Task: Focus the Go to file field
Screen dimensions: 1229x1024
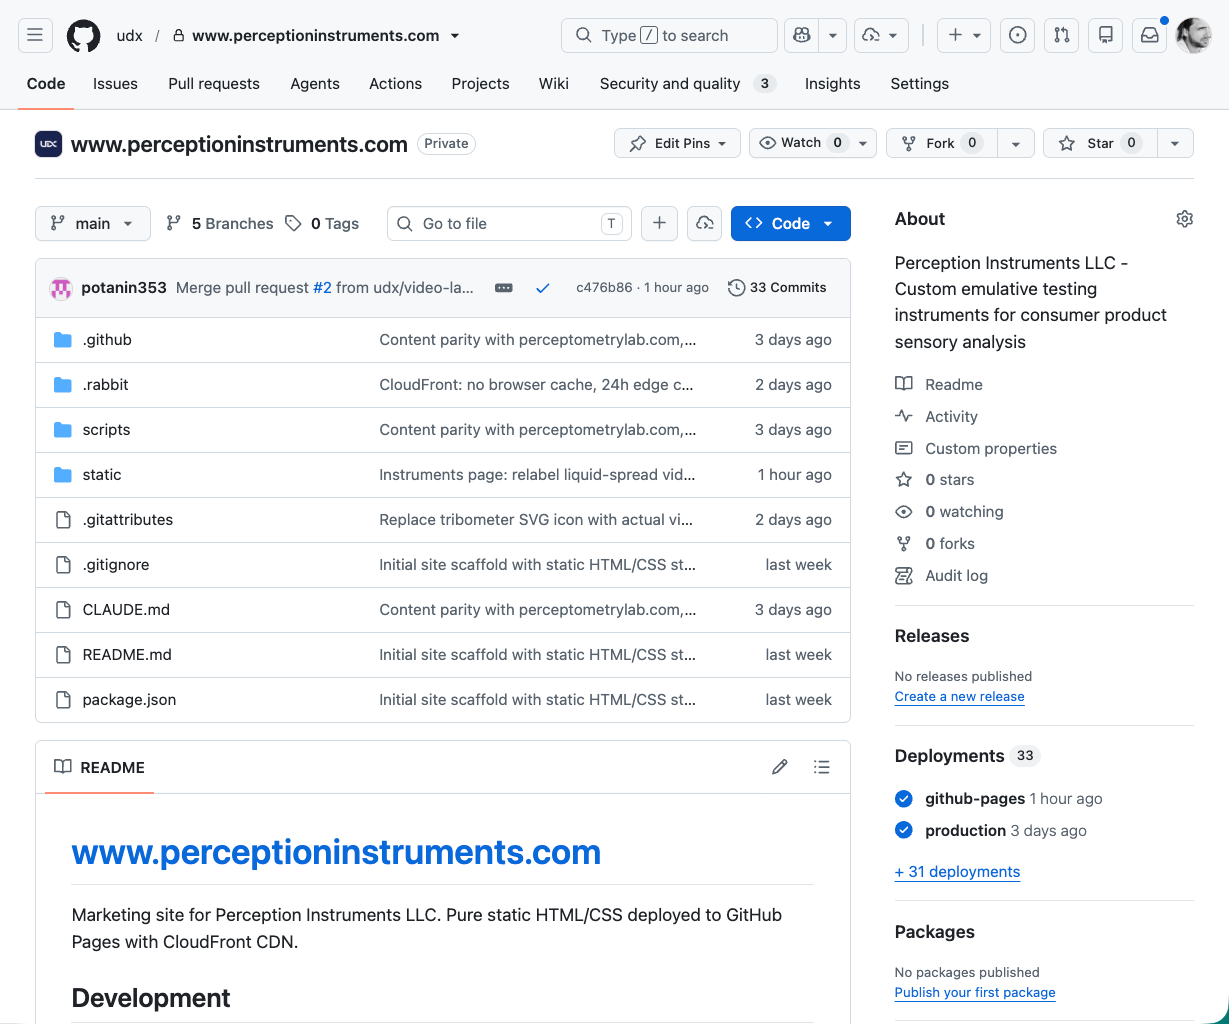Action: (509, 224)
